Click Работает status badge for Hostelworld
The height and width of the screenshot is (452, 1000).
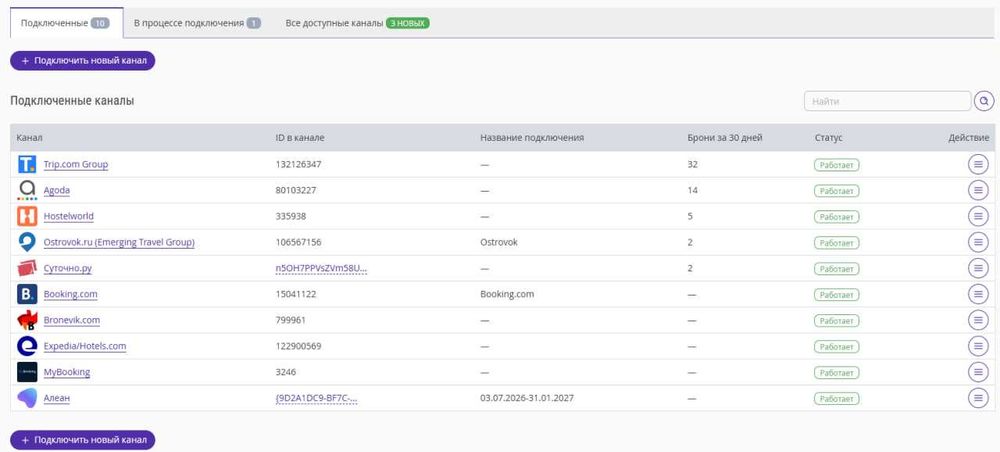[x=836, y=216]
